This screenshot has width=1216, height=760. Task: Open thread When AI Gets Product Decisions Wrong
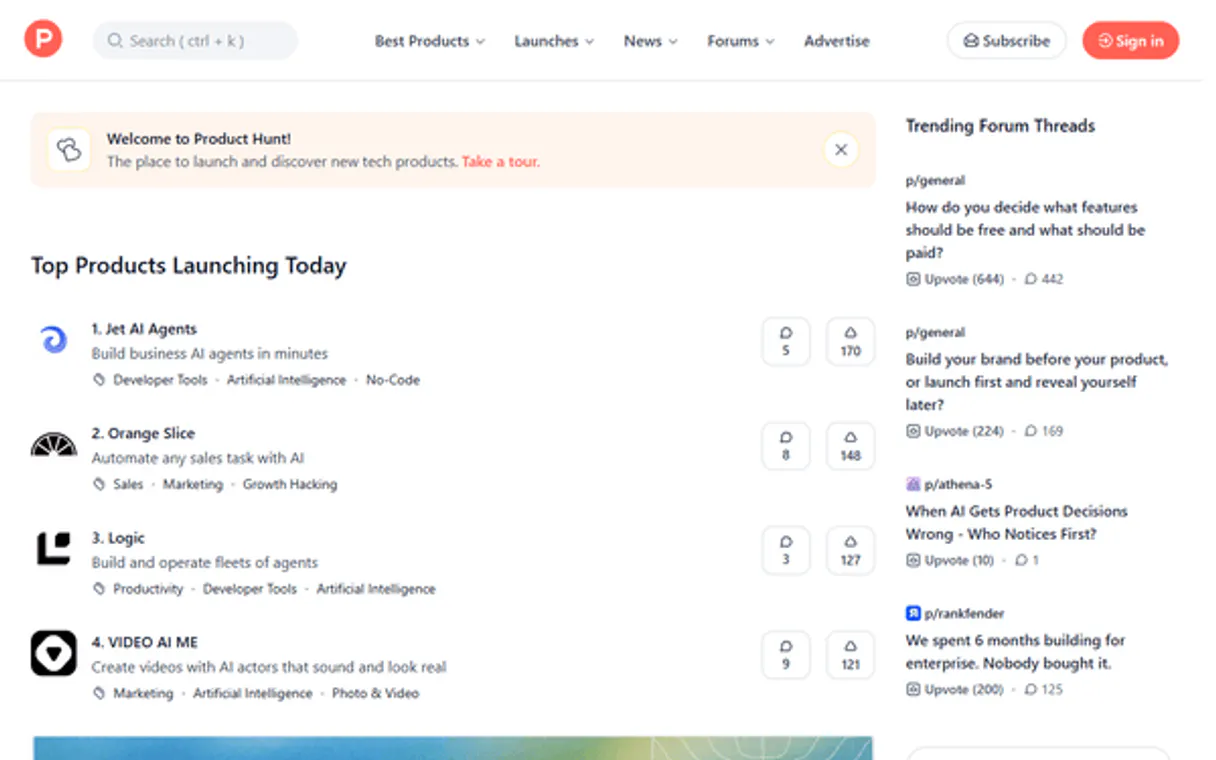pos(1016,522)
